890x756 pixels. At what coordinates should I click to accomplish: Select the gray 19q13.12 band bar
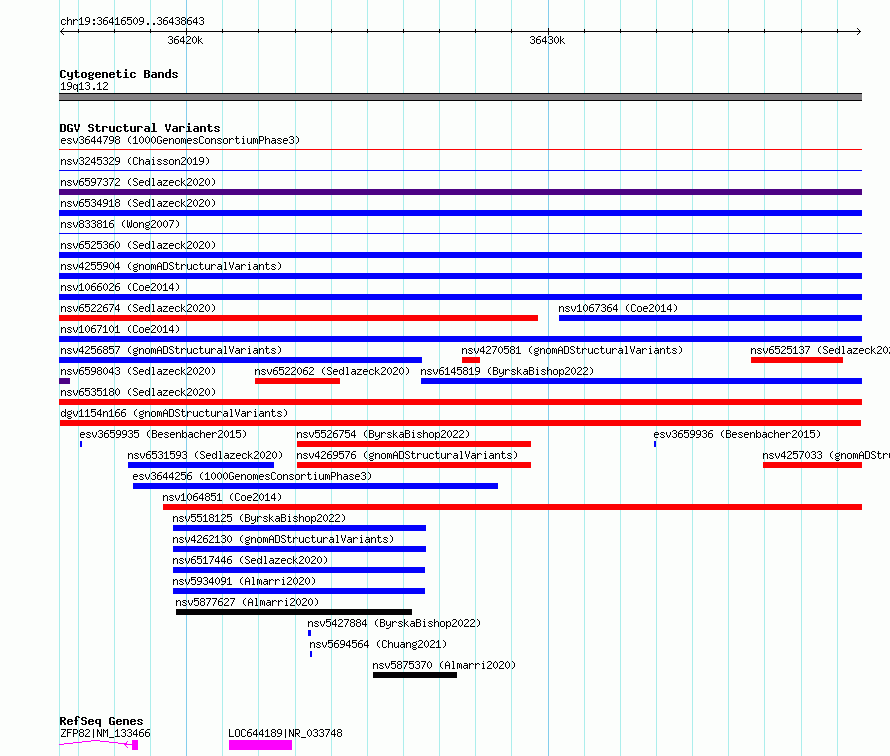point(460,97)
